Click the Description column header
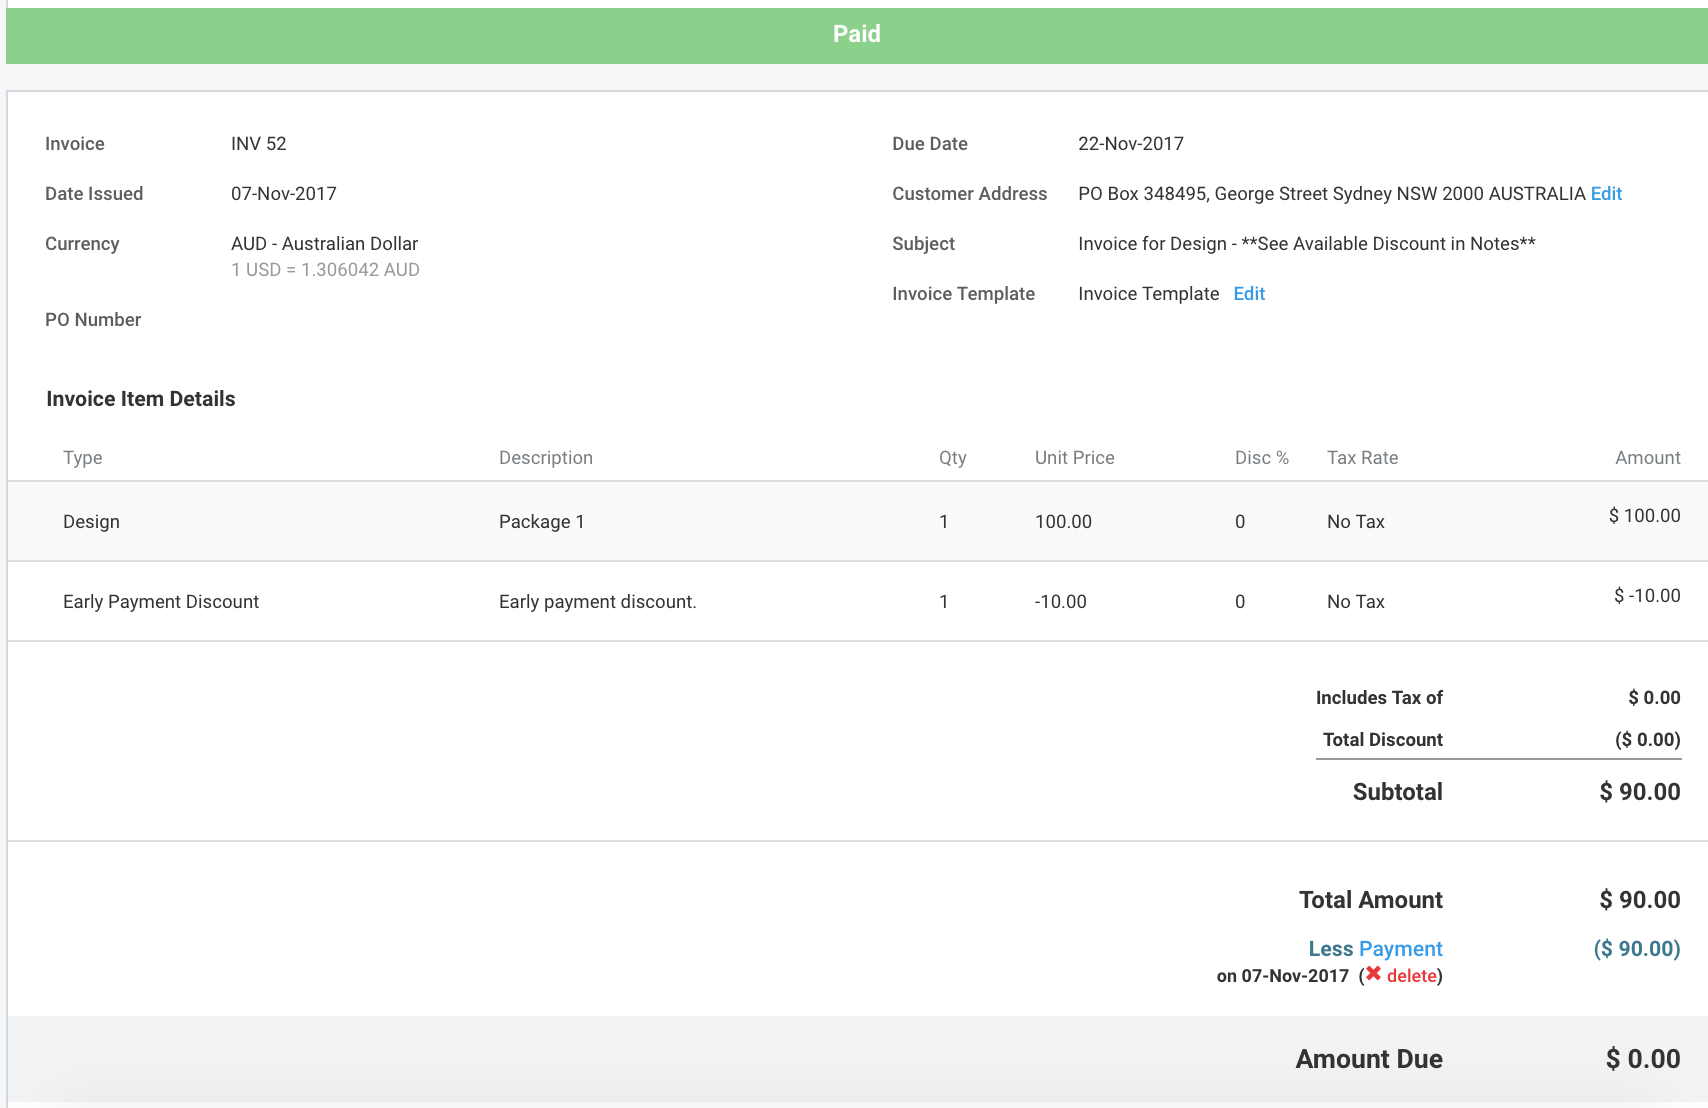 [x=546, y=458]
